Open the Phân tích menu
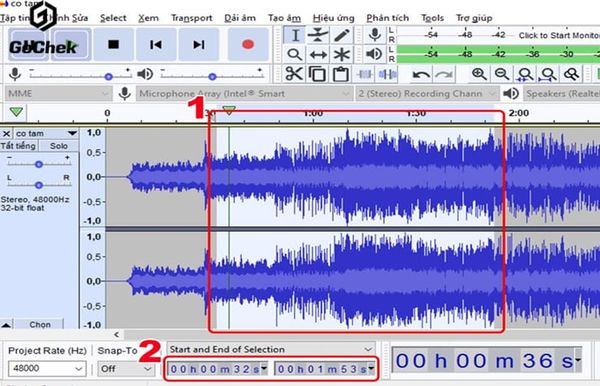This screenshot has width=600, height=386. click(387, 18)
